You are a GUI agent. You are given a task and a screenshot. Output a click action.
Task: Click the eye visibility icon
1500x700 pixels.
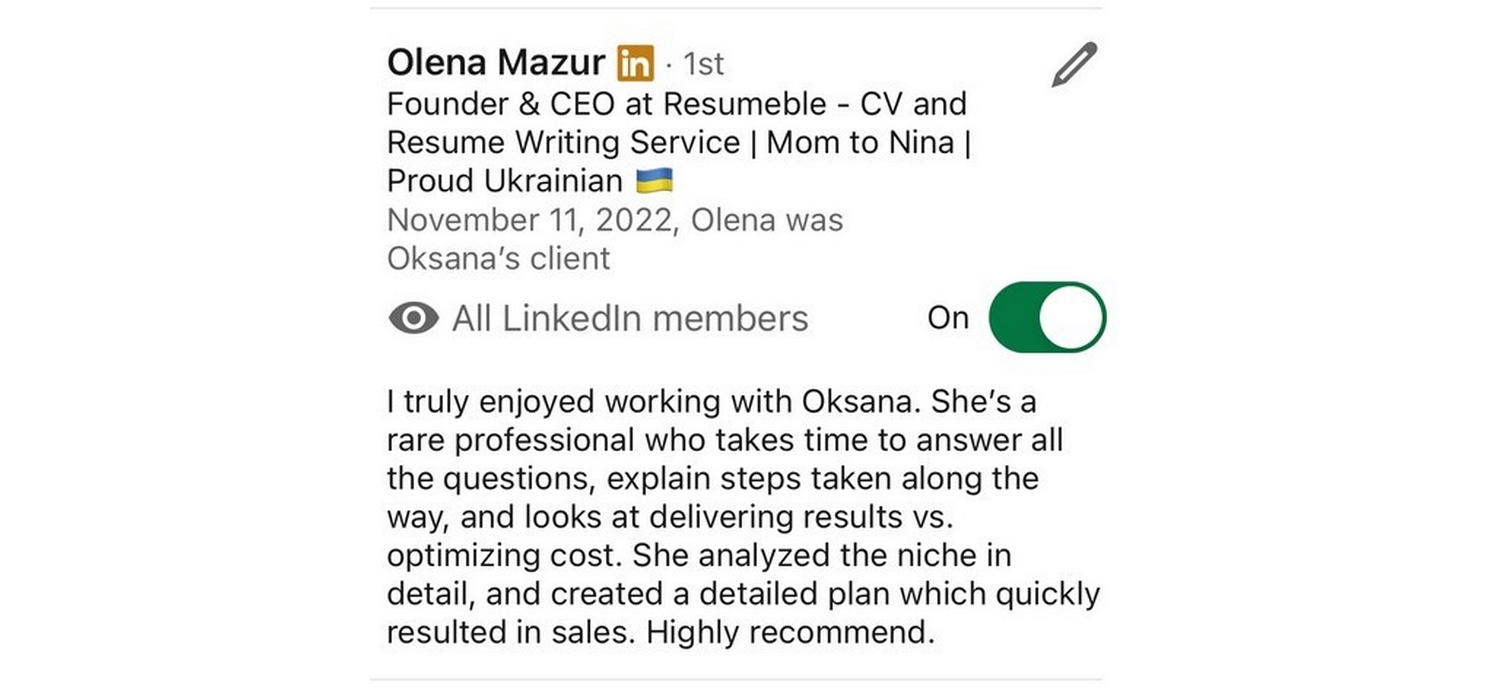tap(413, 319)
